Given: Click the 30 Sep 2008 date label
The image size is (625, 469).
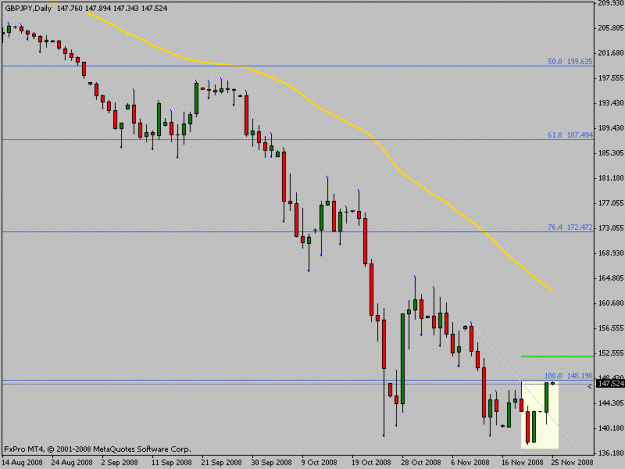Looking at the screenshot, I should tap(271, 462).
